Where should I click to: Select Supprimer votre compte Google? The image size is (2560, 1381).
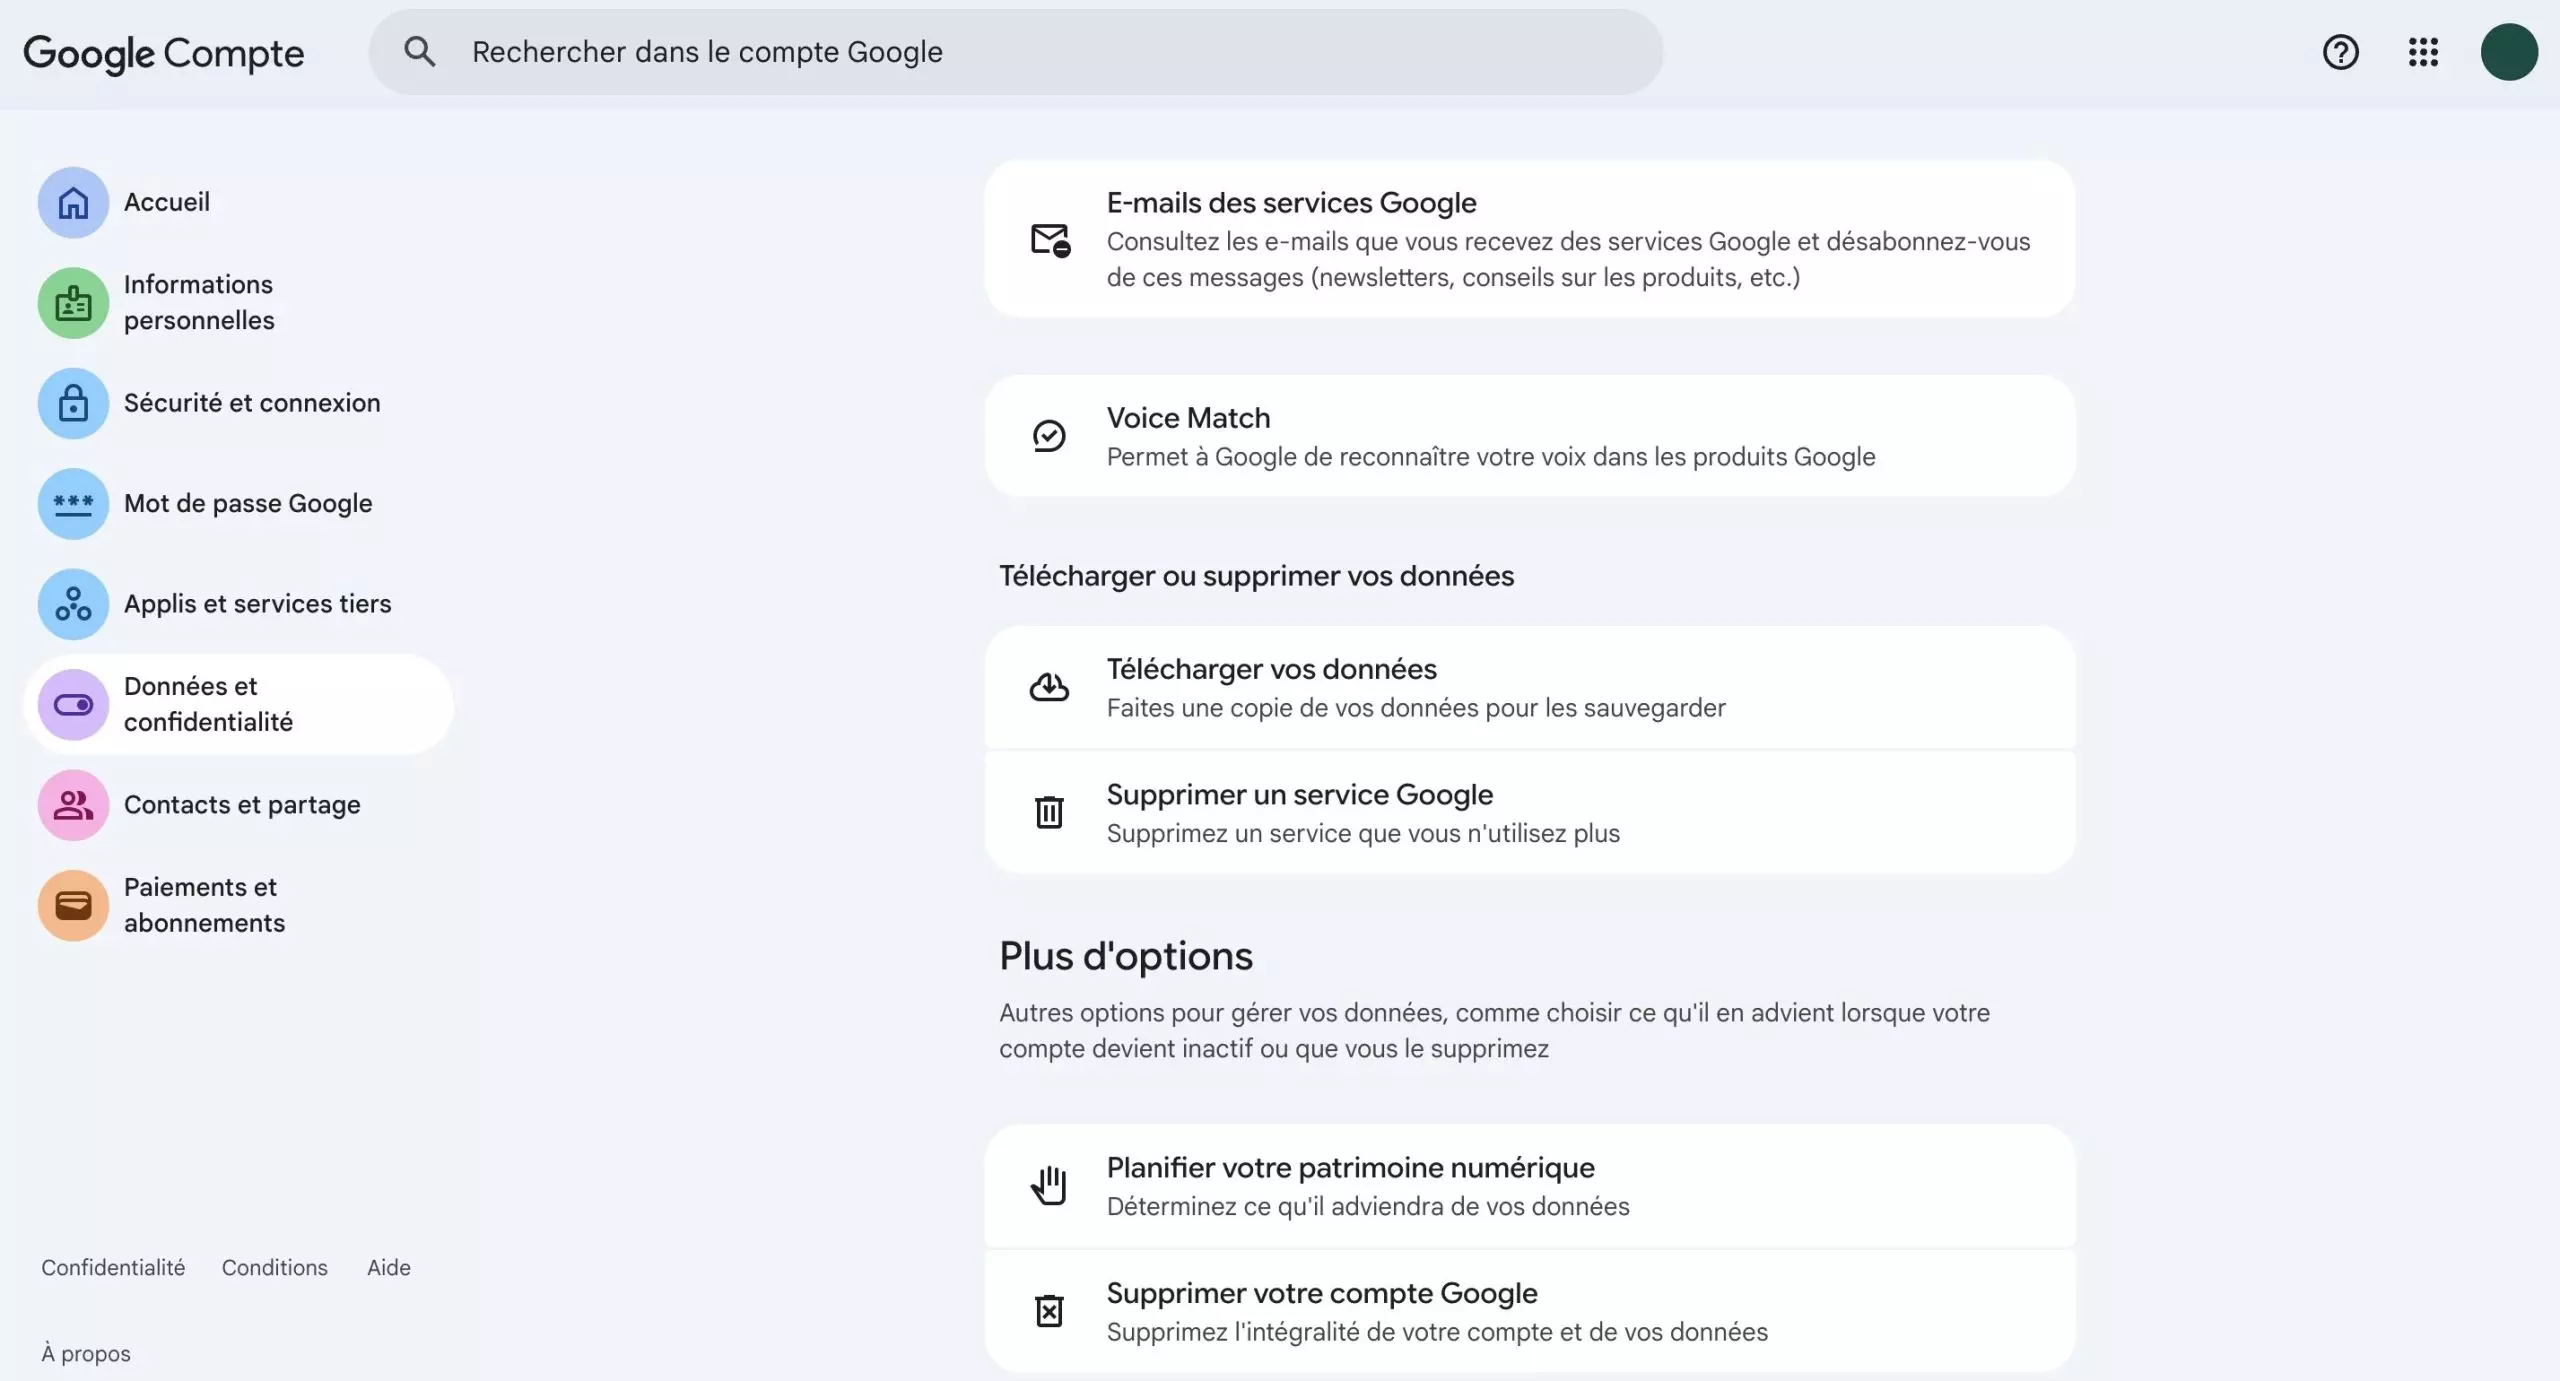coord(1529,1311)
